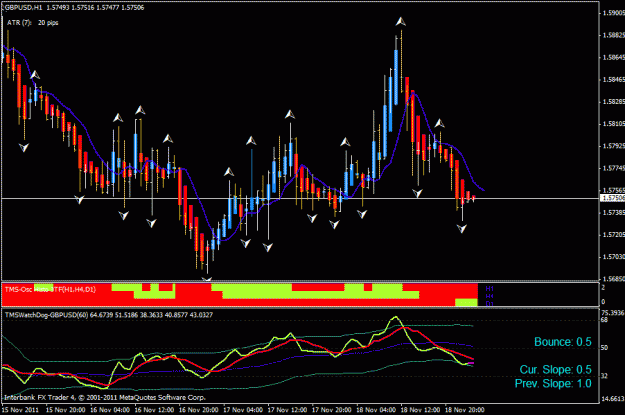
Task: Click the 18 Nov 04:00 time axis label
Action: click(376, 410)
